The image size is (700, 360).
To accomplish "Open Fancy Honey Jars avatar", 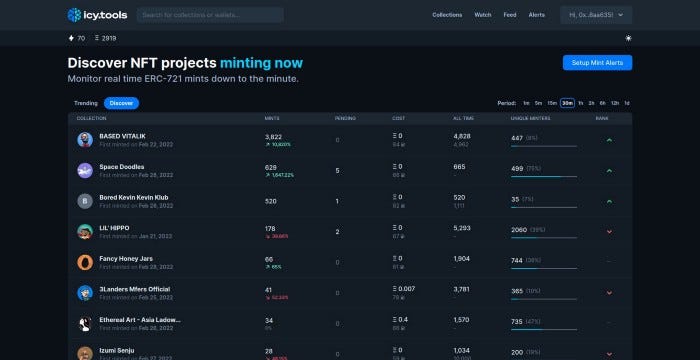I will click(x=85, y=263).
